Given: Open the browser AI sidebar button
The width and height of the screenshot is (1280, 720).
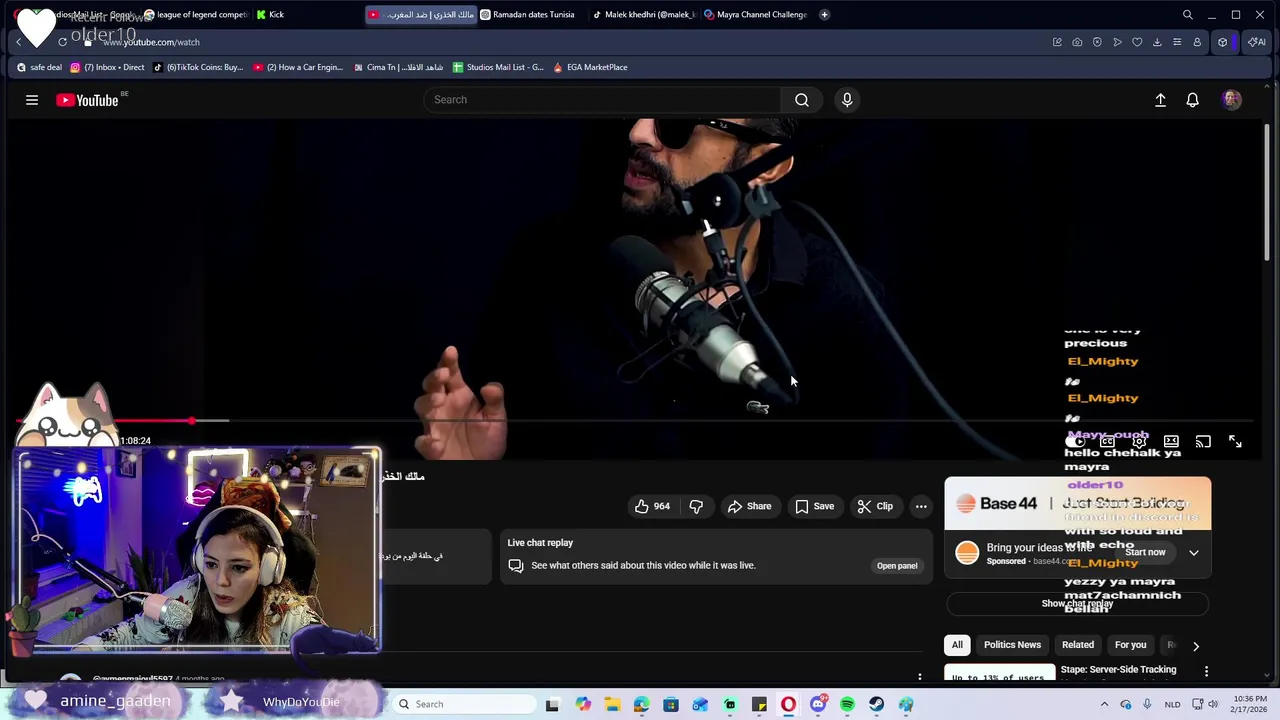Looking at the screenshot, I should [x=1256, y=42].
